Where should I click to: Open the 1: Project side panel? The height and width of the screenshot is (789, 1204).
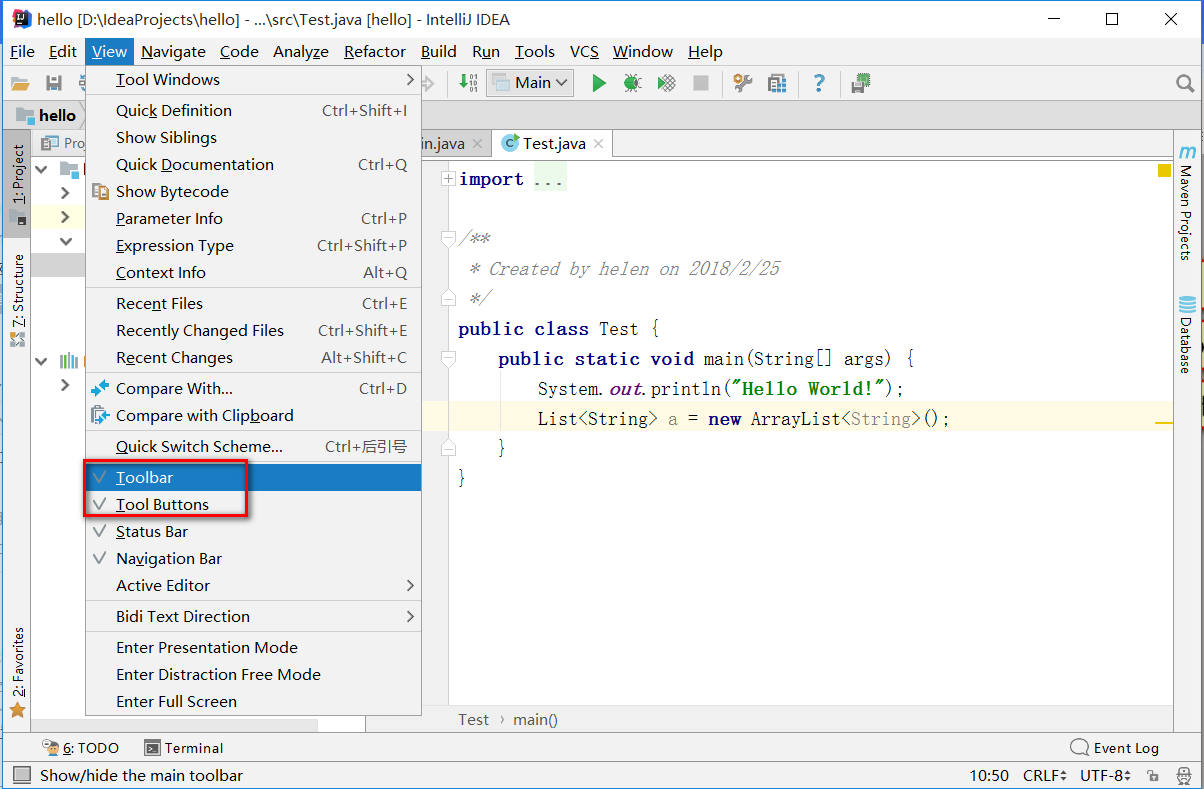click(17, 184)
